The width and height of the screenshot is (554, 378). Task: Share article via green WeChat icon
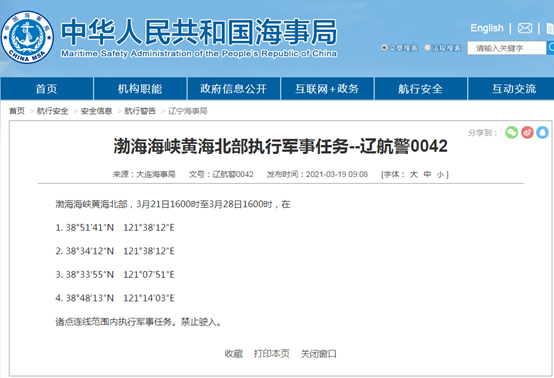[511, 132]
